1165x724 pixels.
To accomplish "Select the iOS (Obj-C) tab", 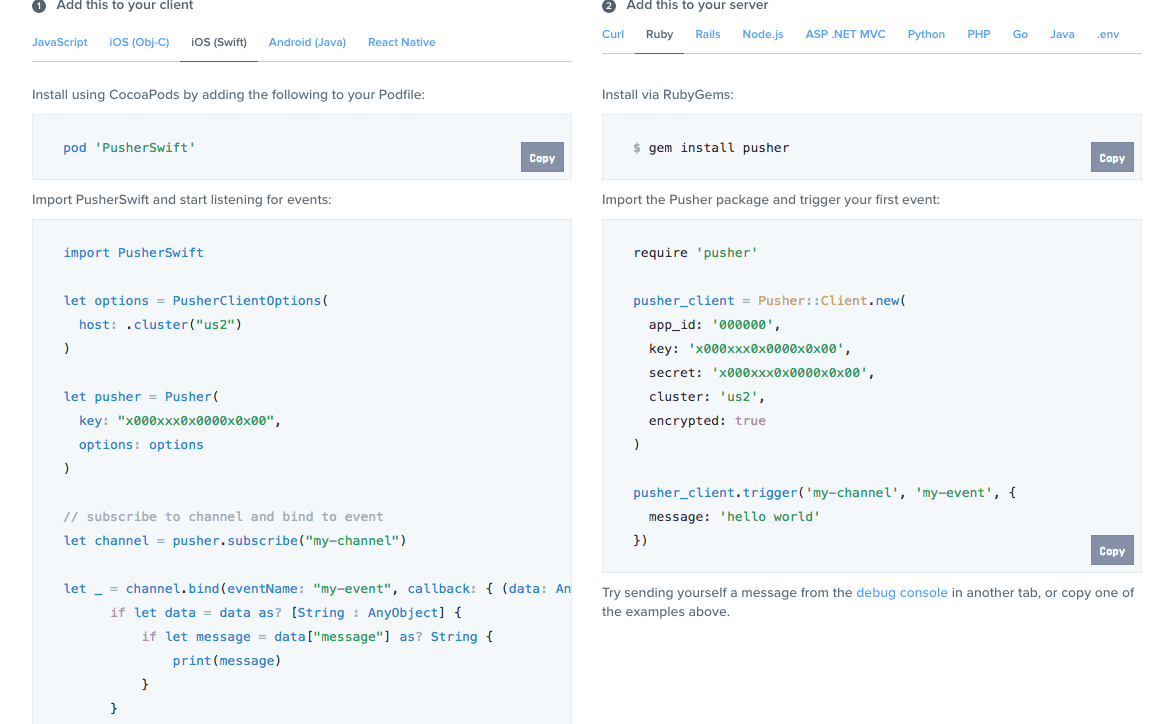I will tap(139, 42).
